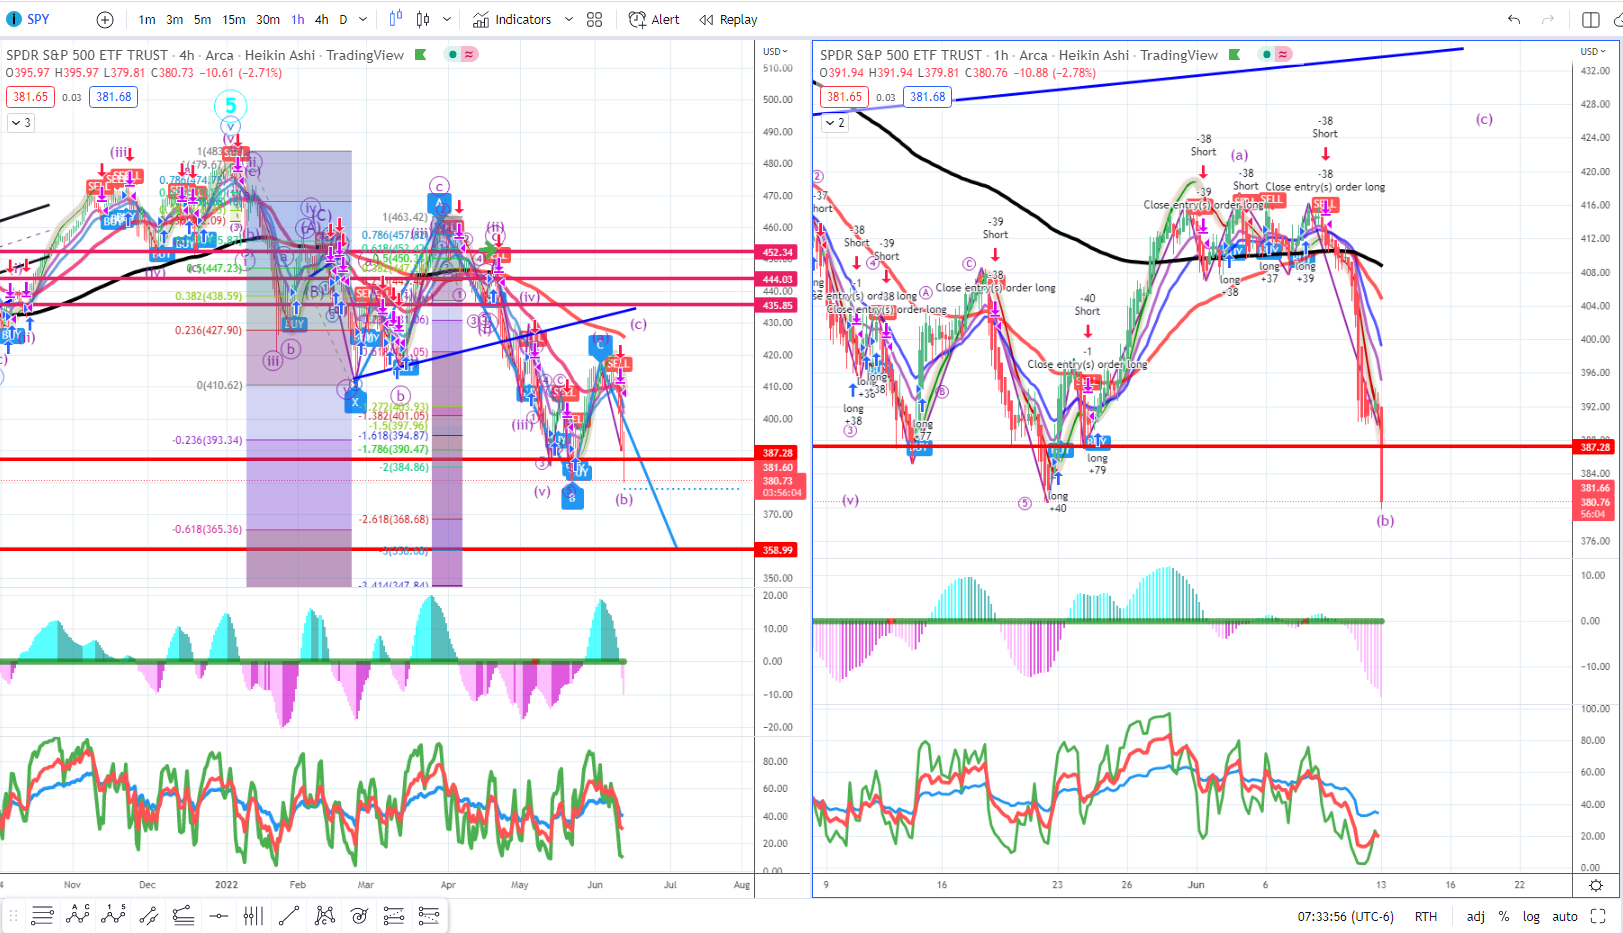The height and width of the screenshot is (933, 1623).
Task: Click the favorites toolbar drag handle
Action: pyautogui.click(x=14, y=915)
